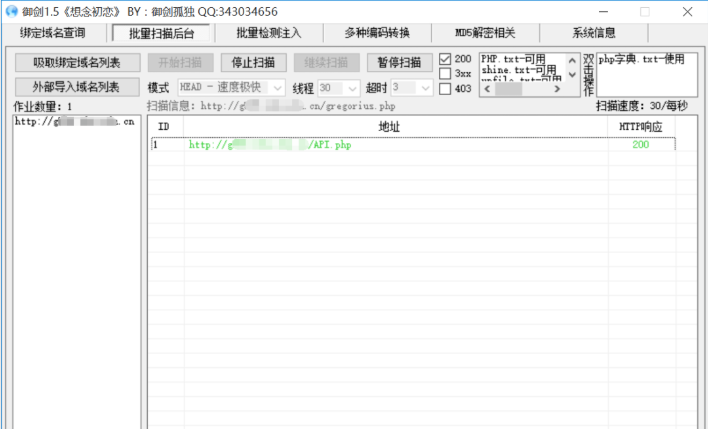The width and height of the screenshot is (708, 429).
Task: Click the ID column header
Action: [x=164, y=127]
